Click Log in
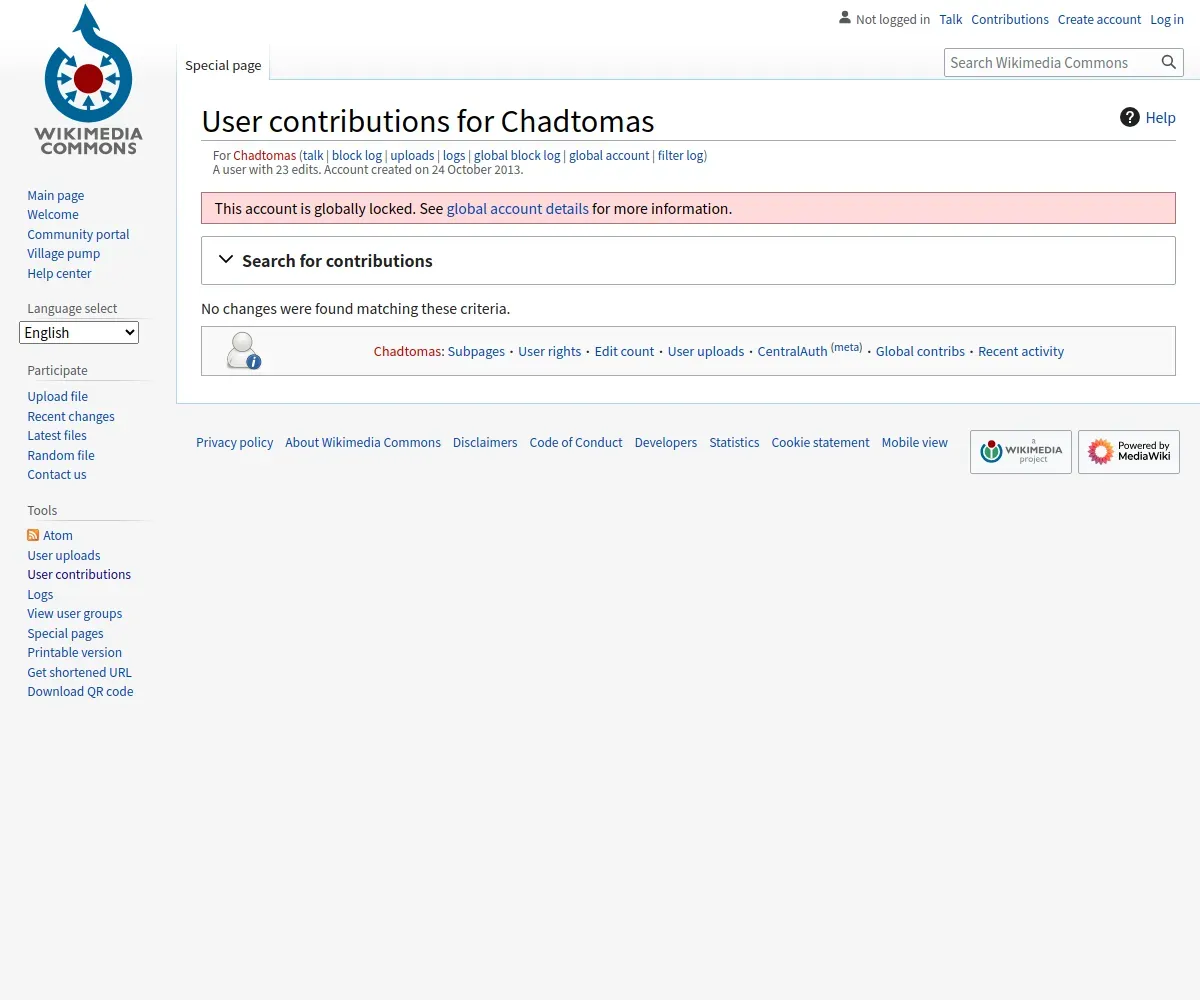Viewport: 1200px width, 1000px height. (1167, 19)
